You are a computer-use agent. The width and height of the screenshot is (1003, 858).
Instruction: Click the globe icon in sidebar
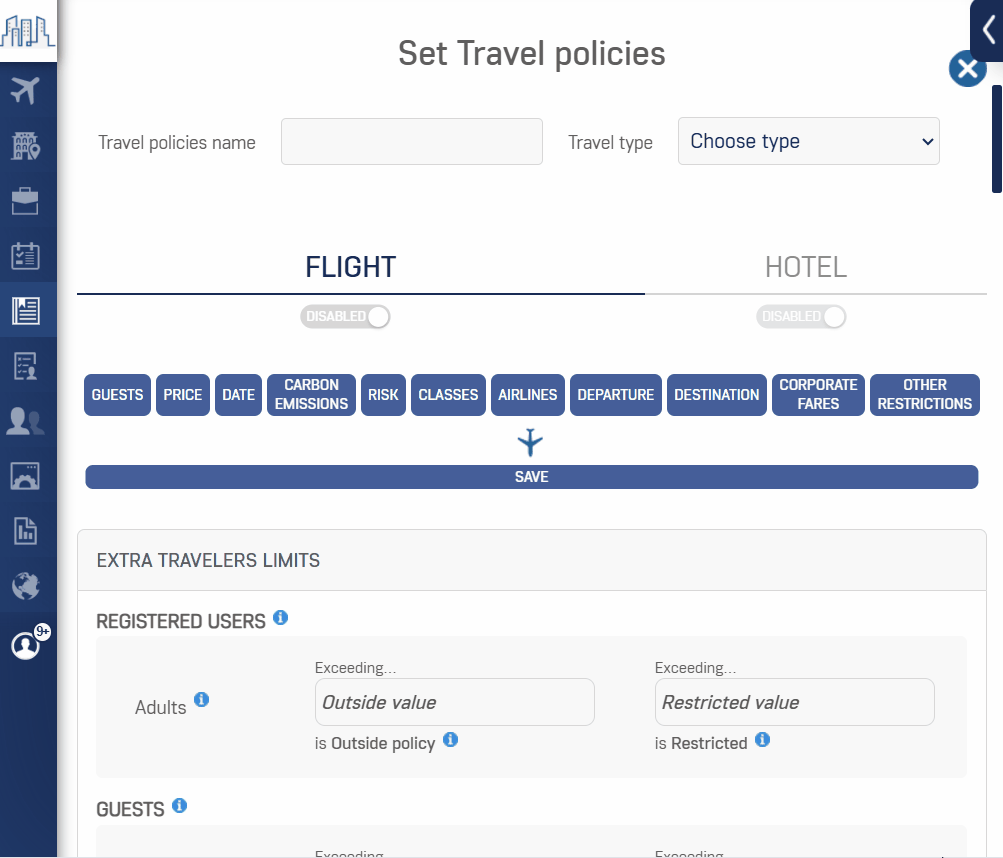click(25, 586)
